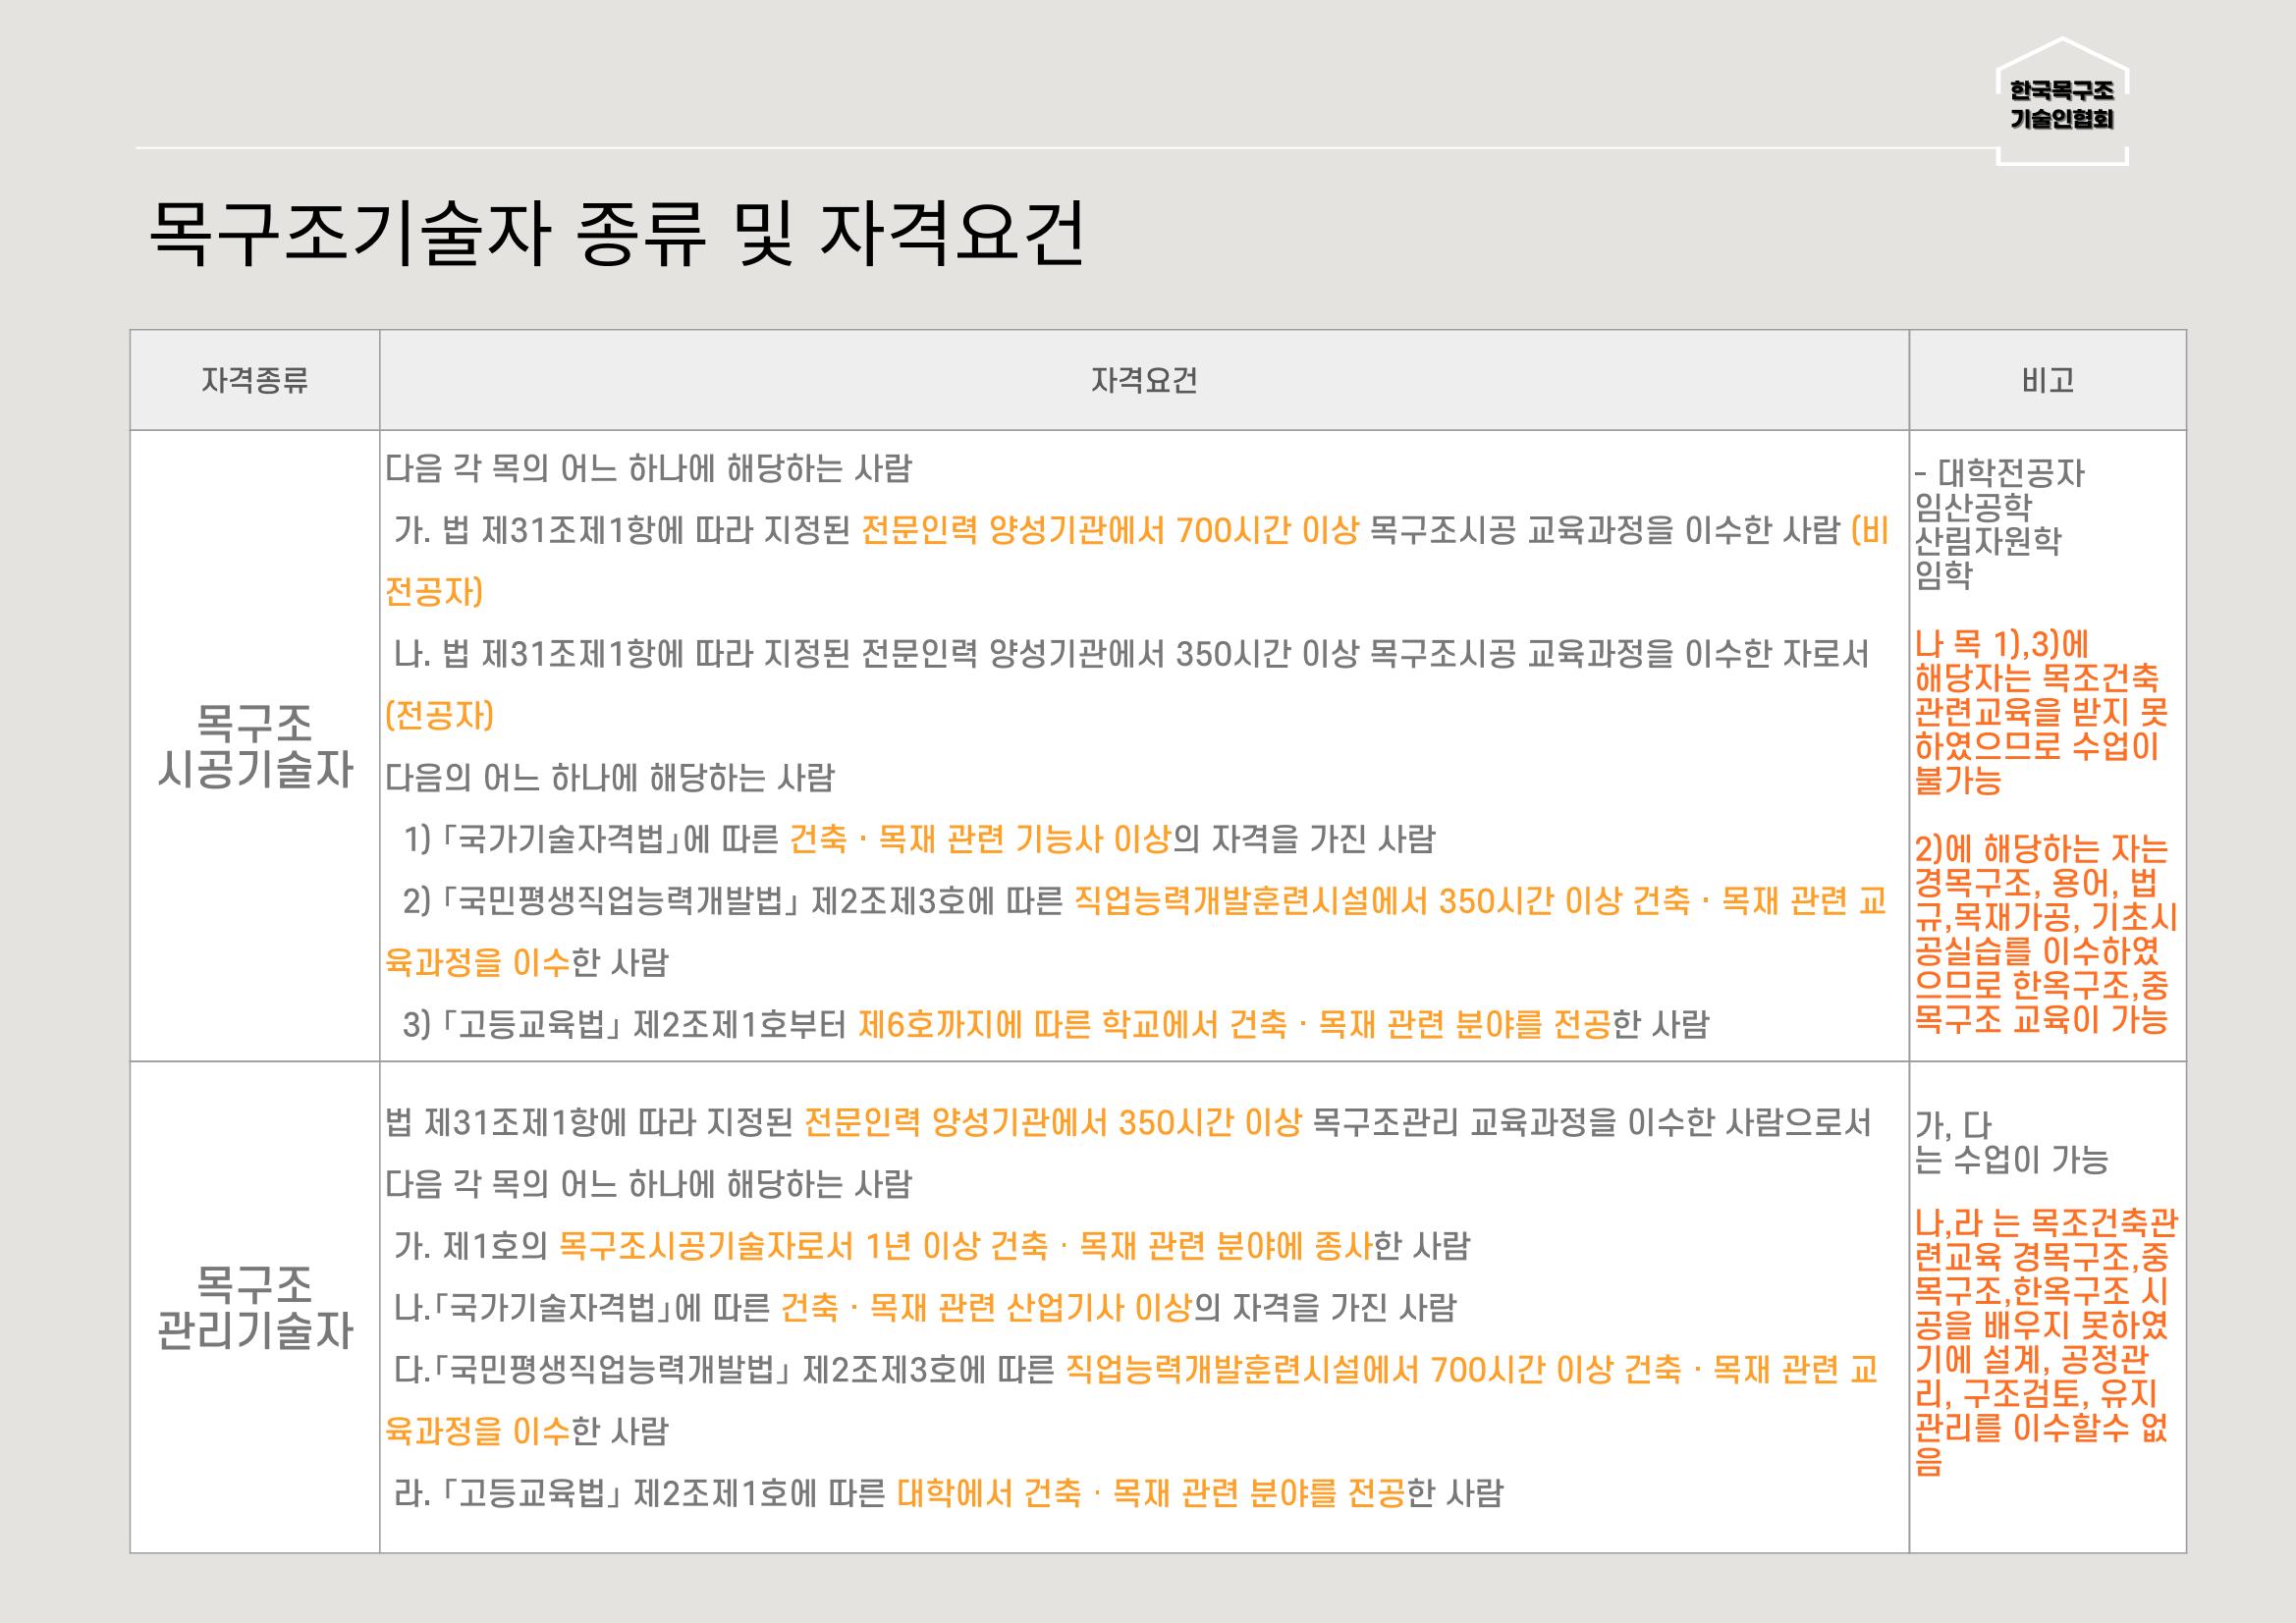Click the 한국목구조 기술인협회 house logo
Viewport: 2296px width, 1623px height.
click(2062, 103)
